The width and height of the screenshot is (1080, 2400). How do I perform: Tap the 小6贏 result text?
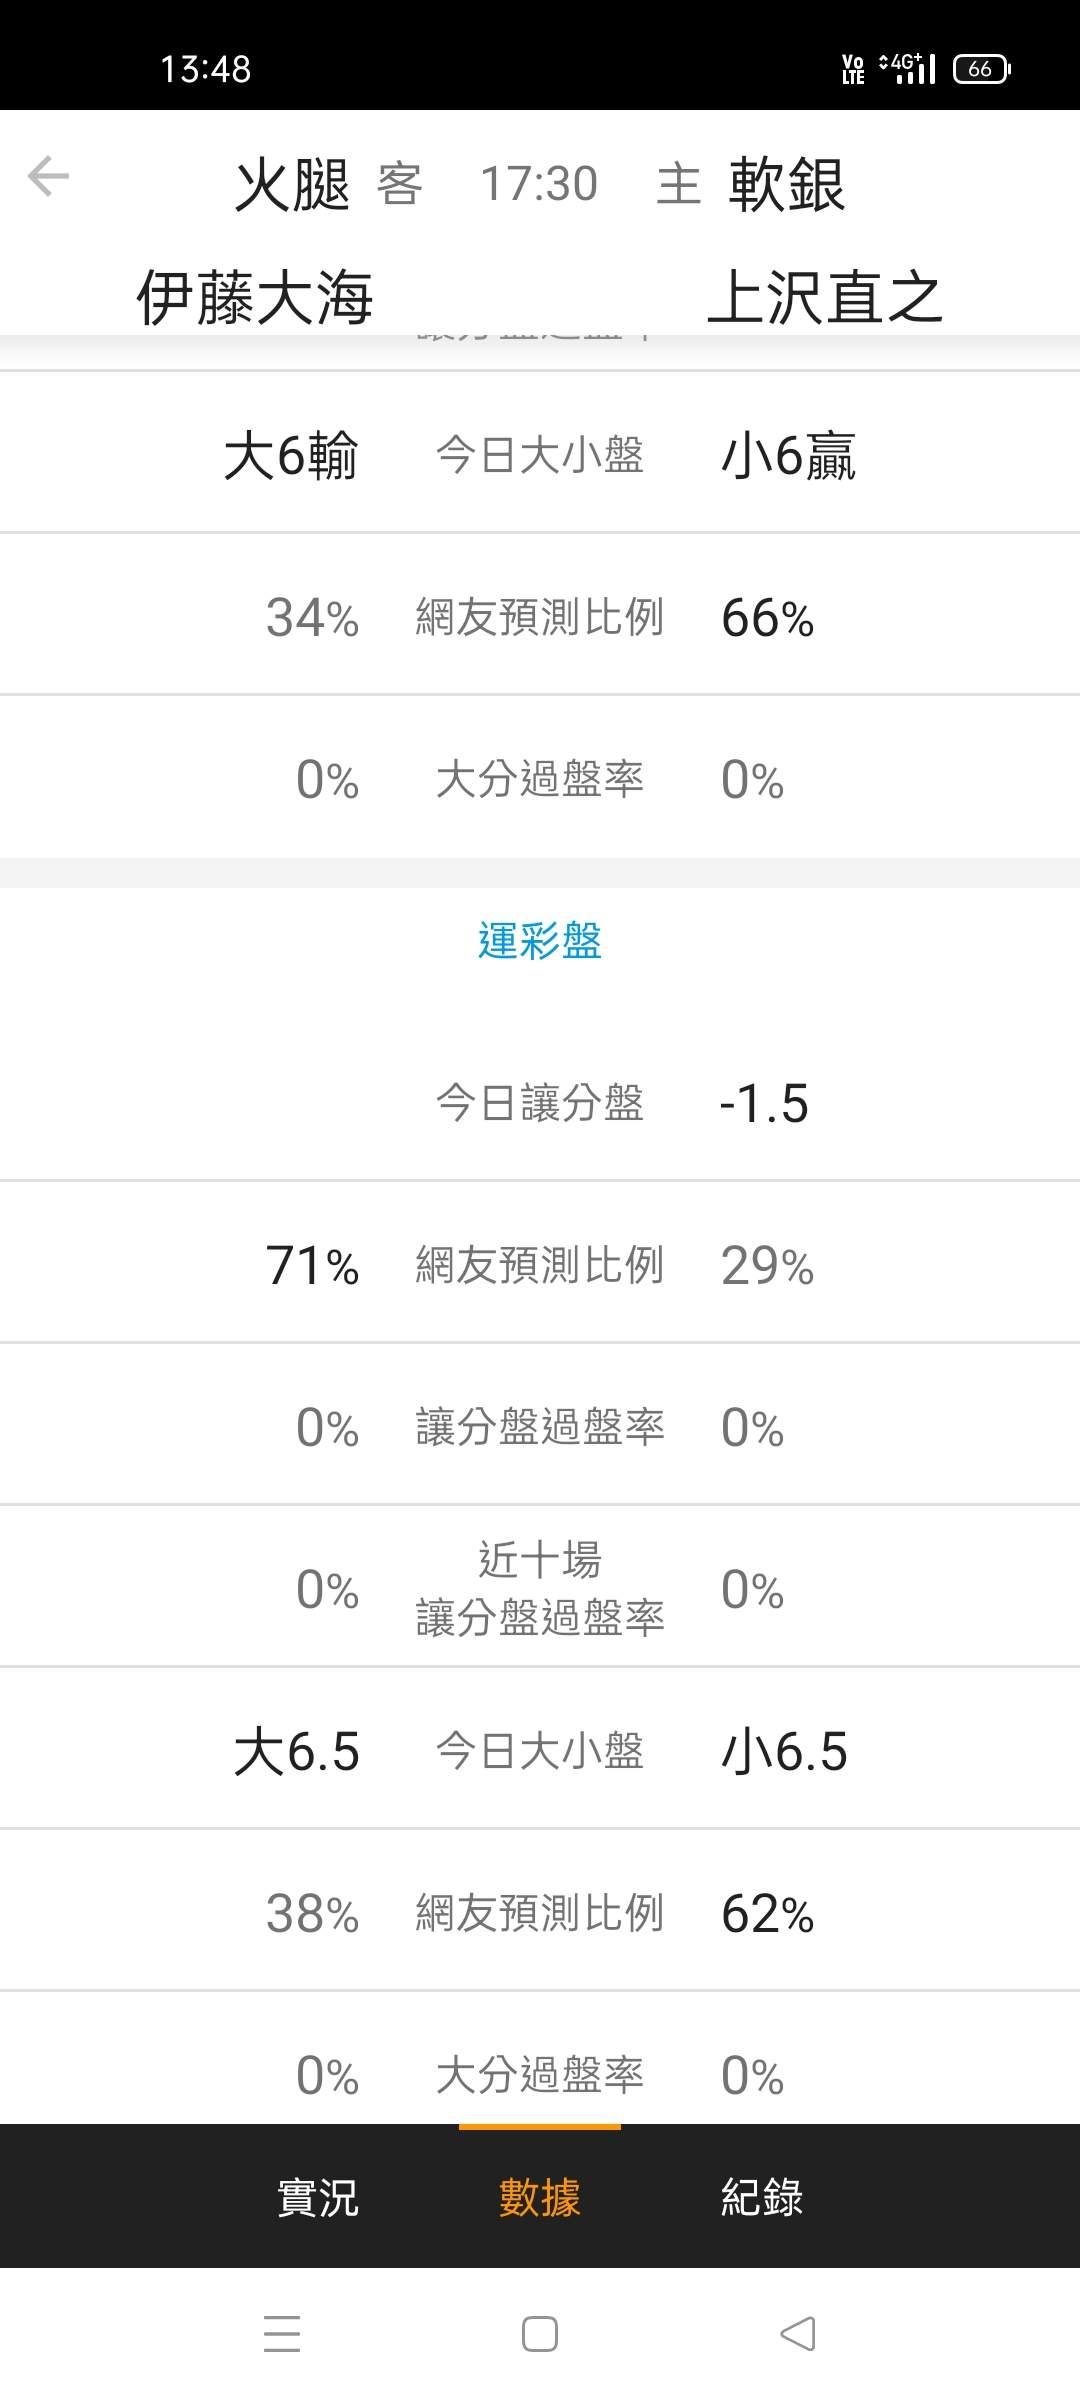[788, 456]
